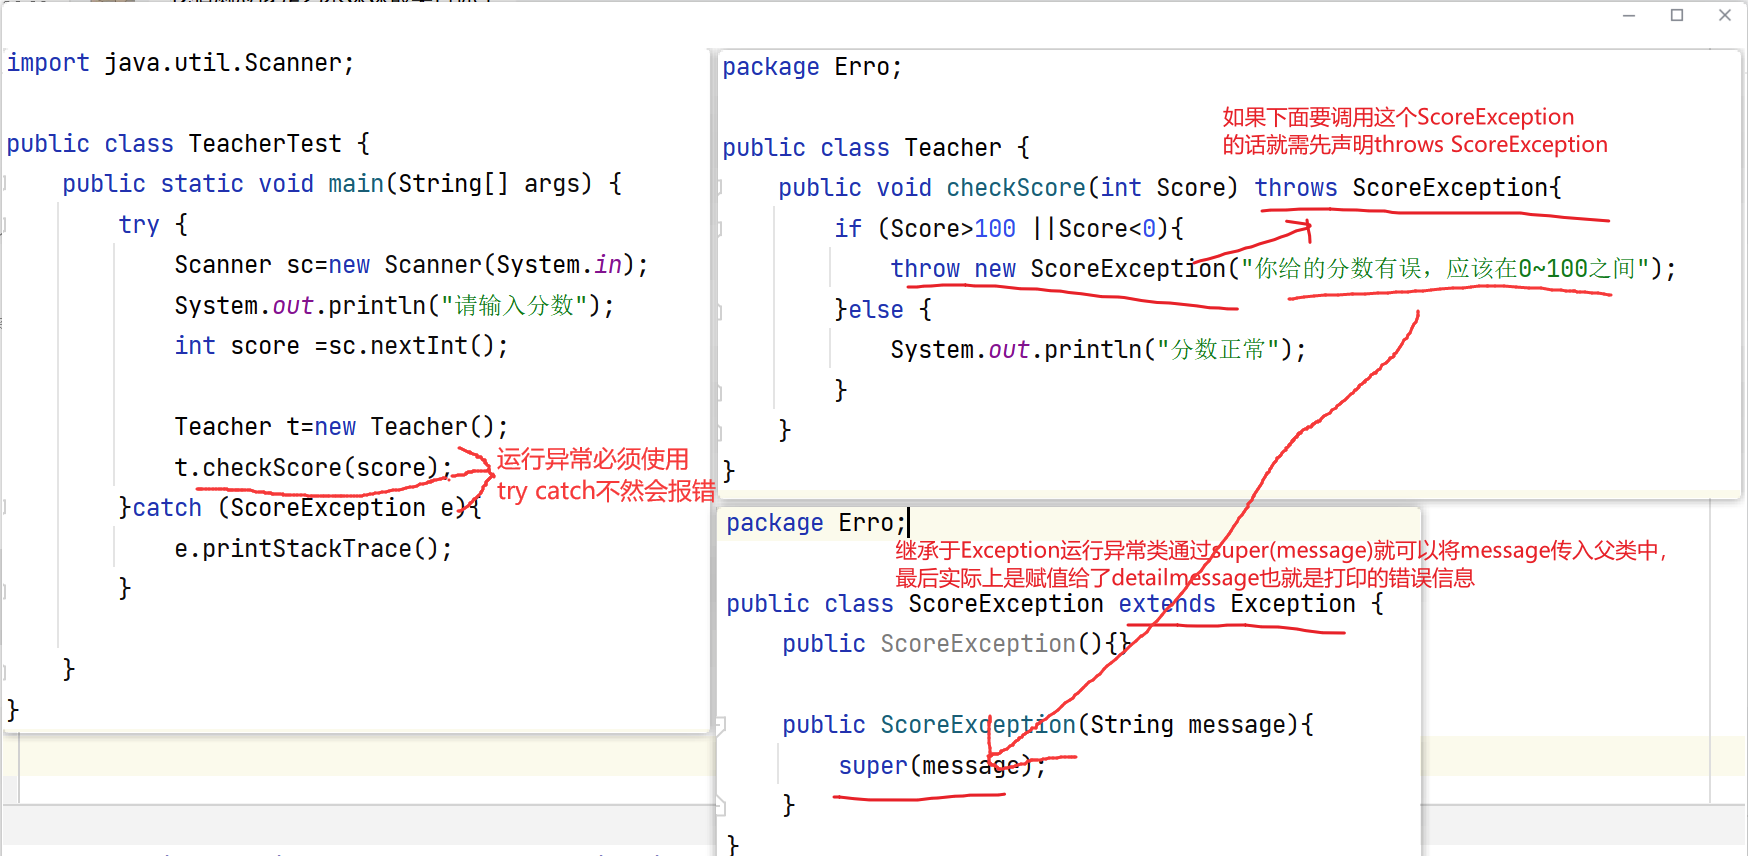Screen dimensions: 1748x856
Task: Click the 'throws' keyword in checkScore
Action: [1296, 188]
